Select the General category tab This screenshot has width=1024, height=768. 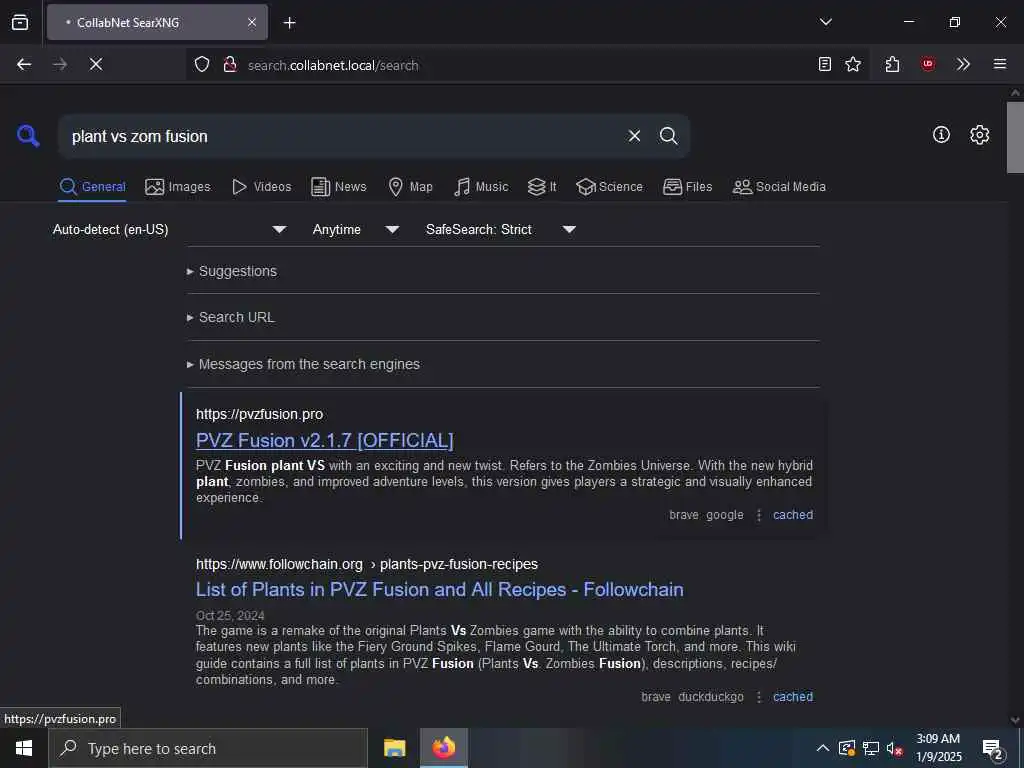tap(92, 187)
